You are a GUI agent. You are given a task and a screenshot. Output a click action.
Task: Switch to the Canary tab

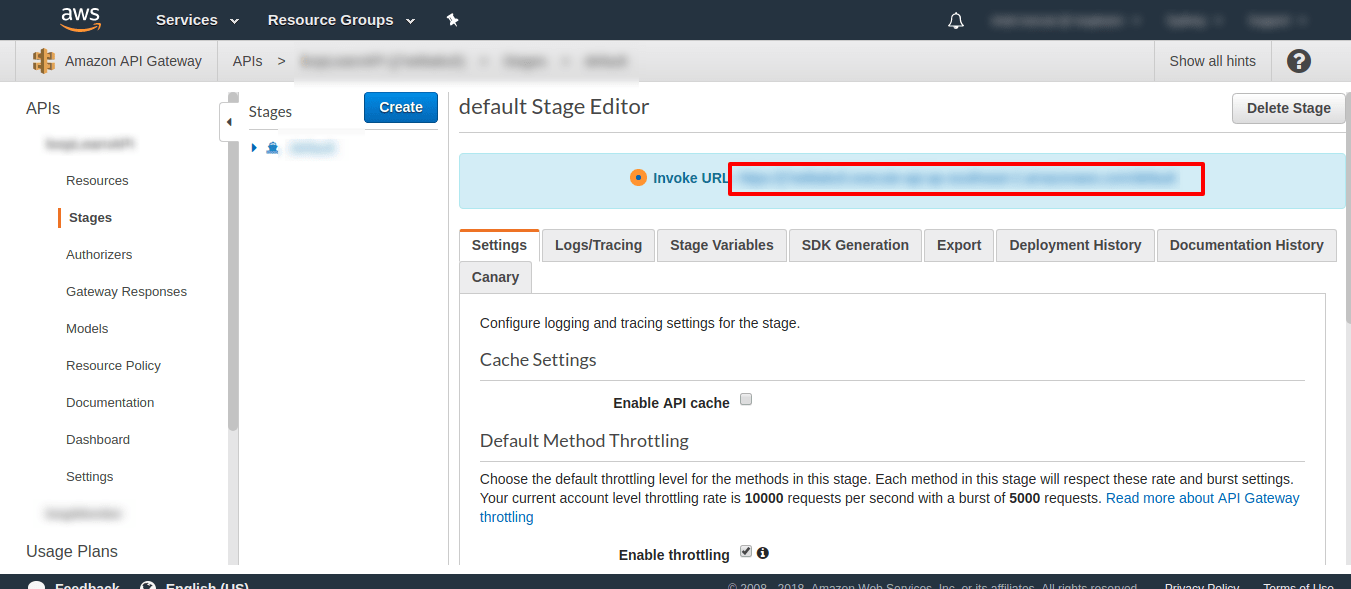coord(495,277)
